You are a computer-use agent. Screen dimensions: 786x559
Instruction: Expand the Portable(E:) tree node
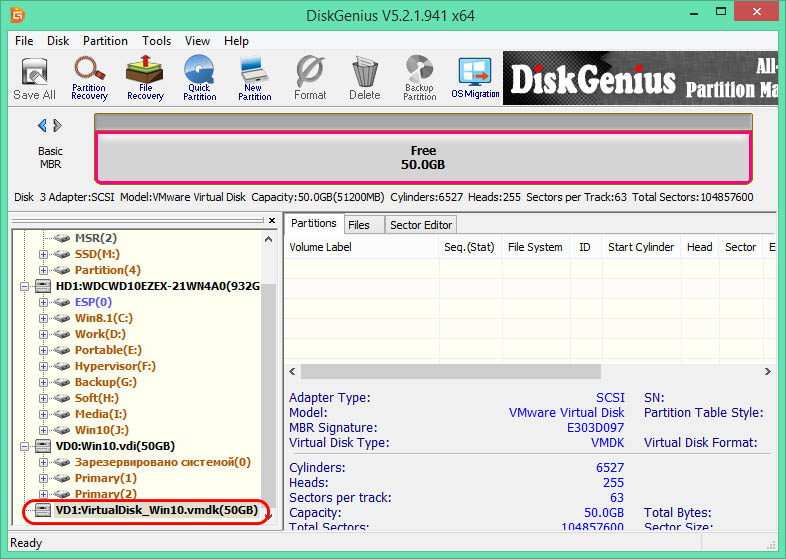click(x=44, y=350)
